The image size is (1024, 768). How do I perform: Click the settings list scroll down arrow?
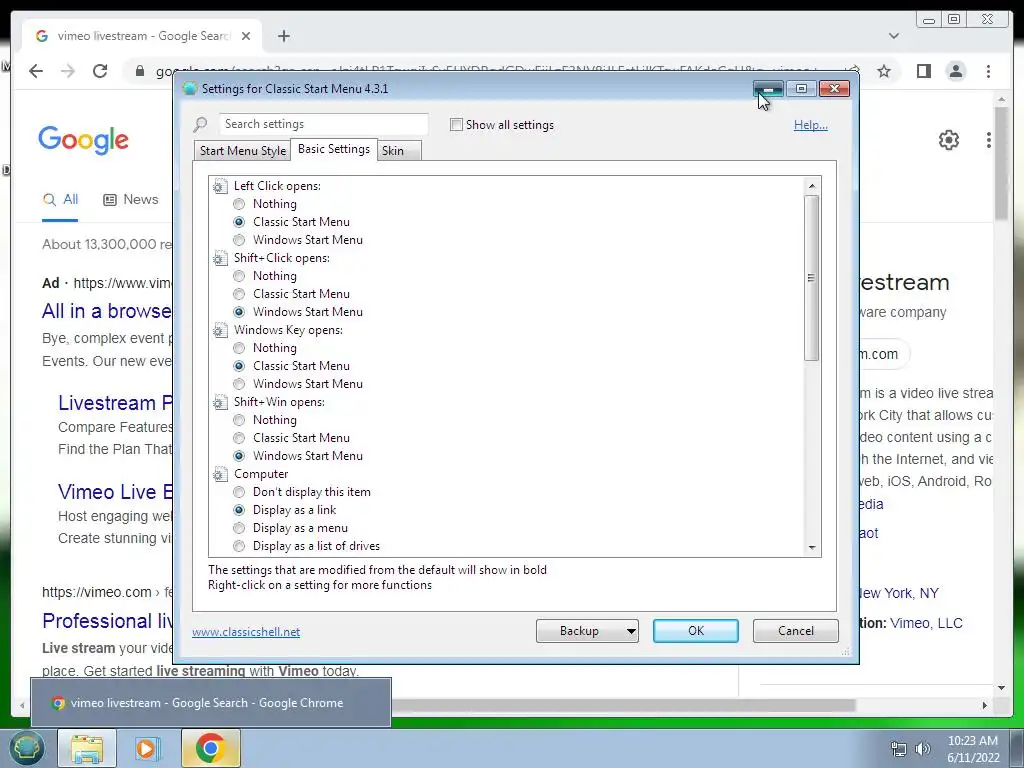coord(812,547)
